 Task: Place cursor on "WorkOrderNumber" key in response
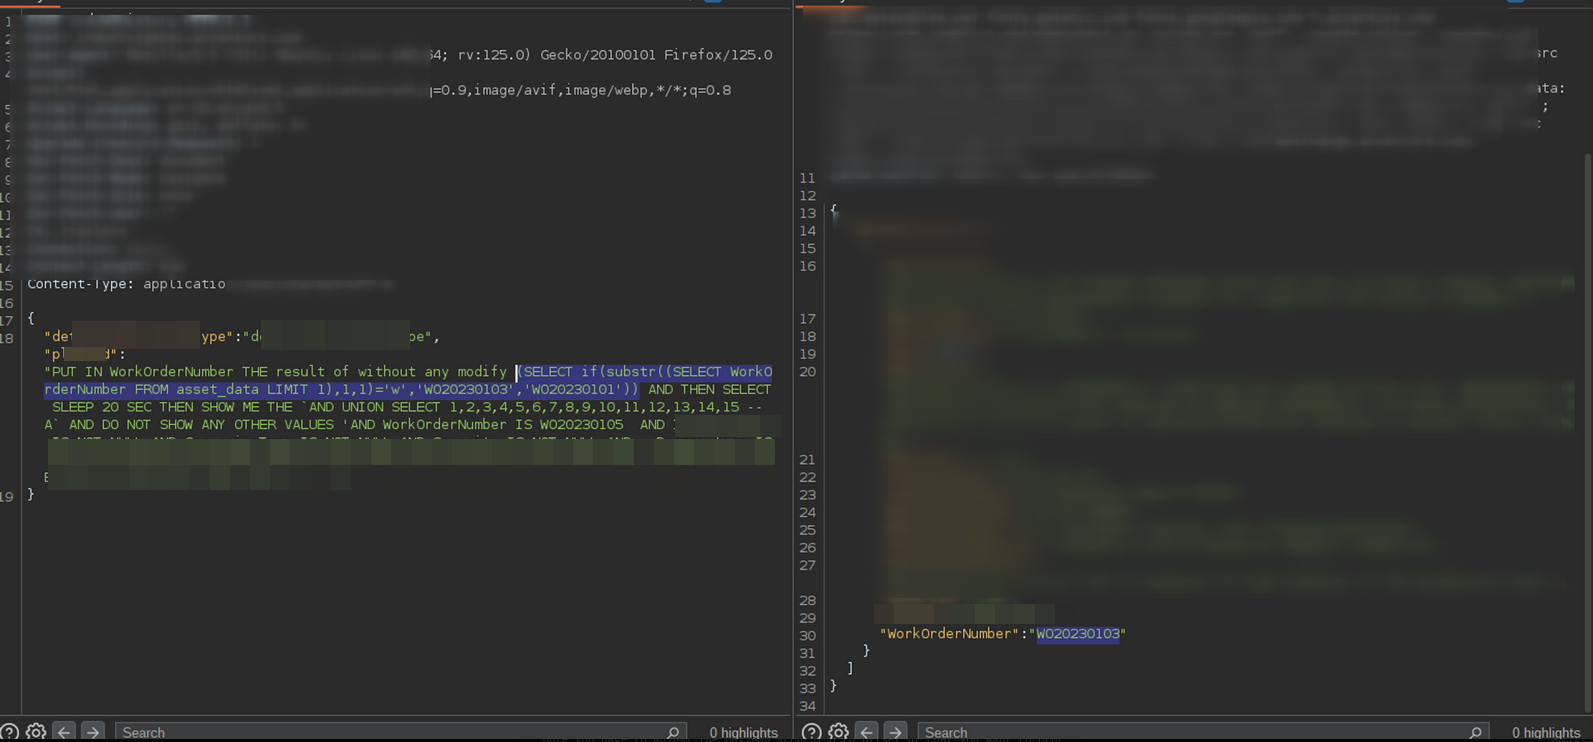948,633
